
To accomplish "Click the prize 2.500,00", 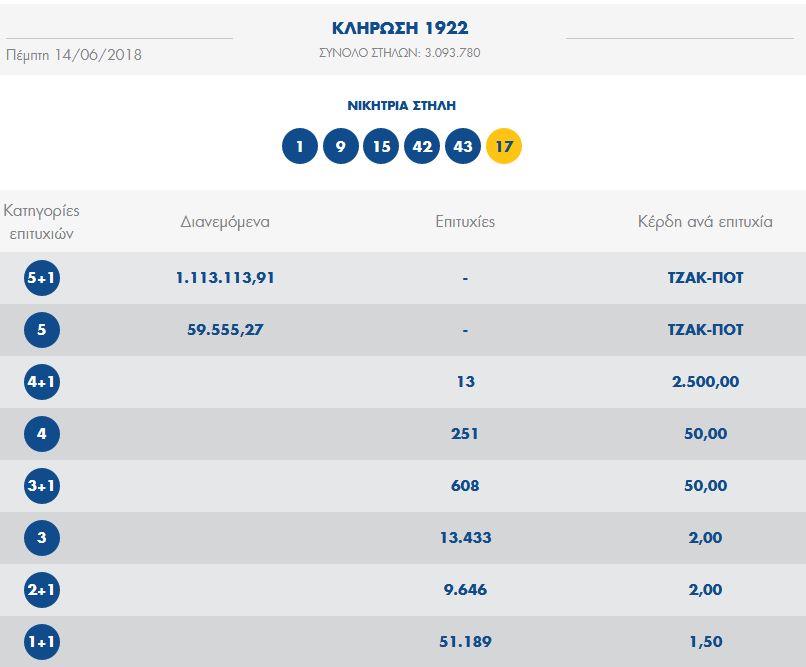I will coord(705,382).
